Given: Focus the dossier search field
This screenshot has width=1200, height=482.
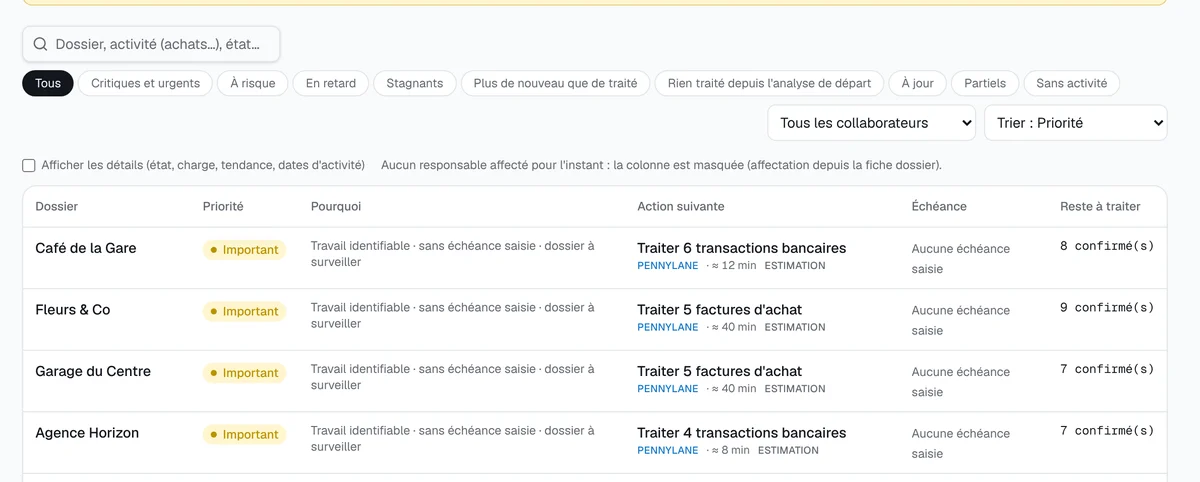Looking at the screenshot, I should (151, 44).
